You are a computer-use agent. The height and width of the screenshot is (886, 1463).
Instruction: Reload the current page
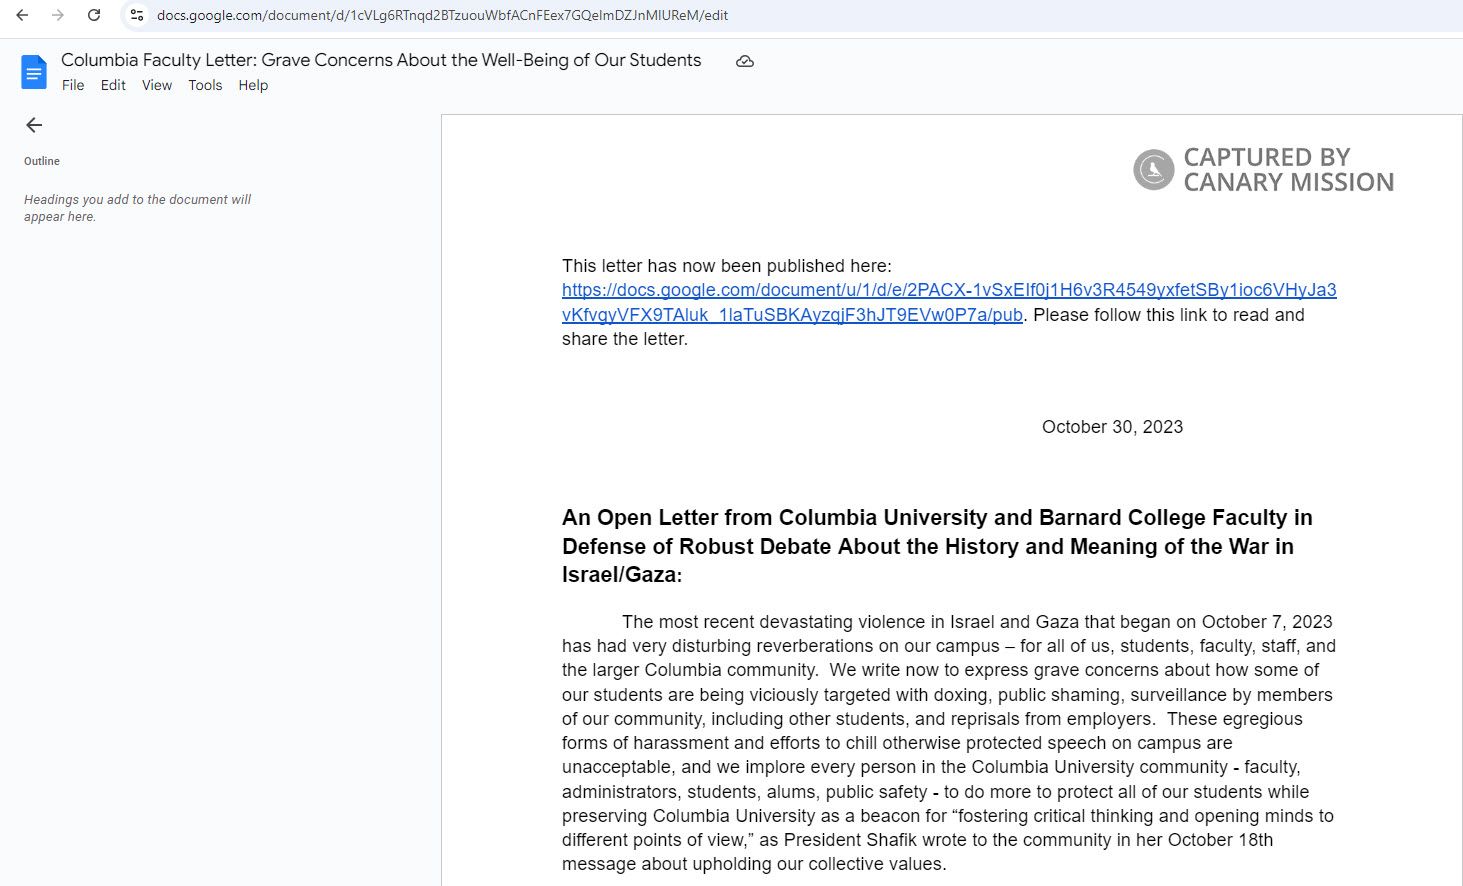point(94,15)
